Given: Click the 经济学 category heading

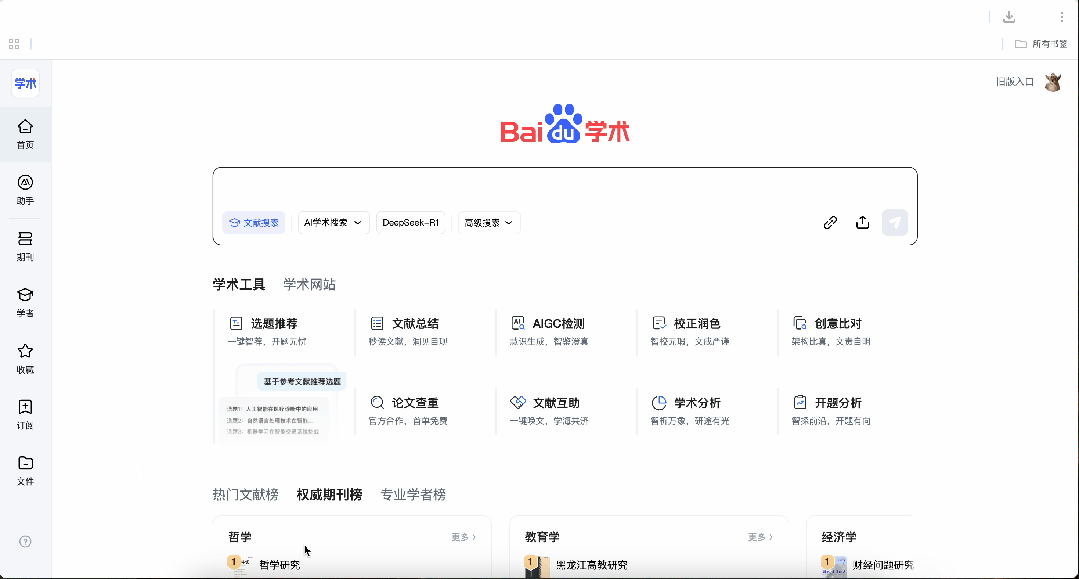Looking at the screenshot, I should click(x=839, y=537).
